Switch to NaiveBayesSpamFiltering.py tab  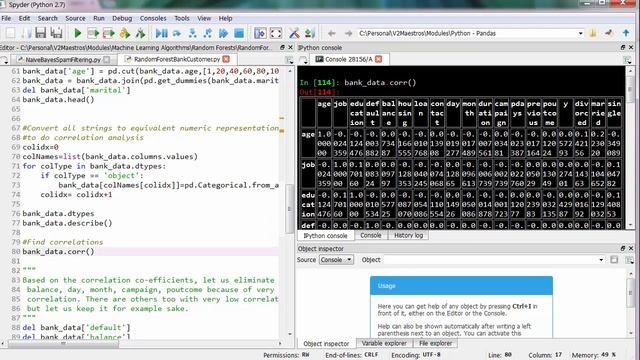coord(62,60)
